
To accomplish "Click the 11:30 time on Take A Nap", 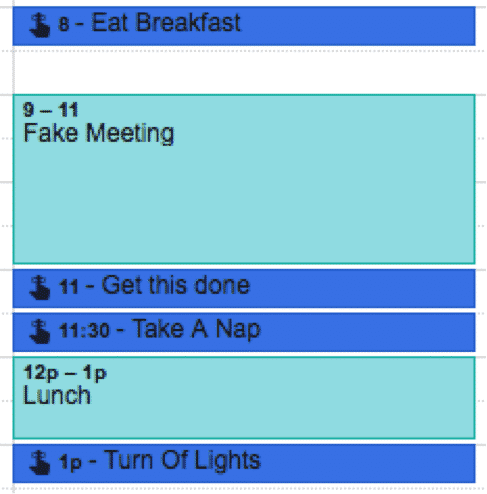I will (84, 331).
